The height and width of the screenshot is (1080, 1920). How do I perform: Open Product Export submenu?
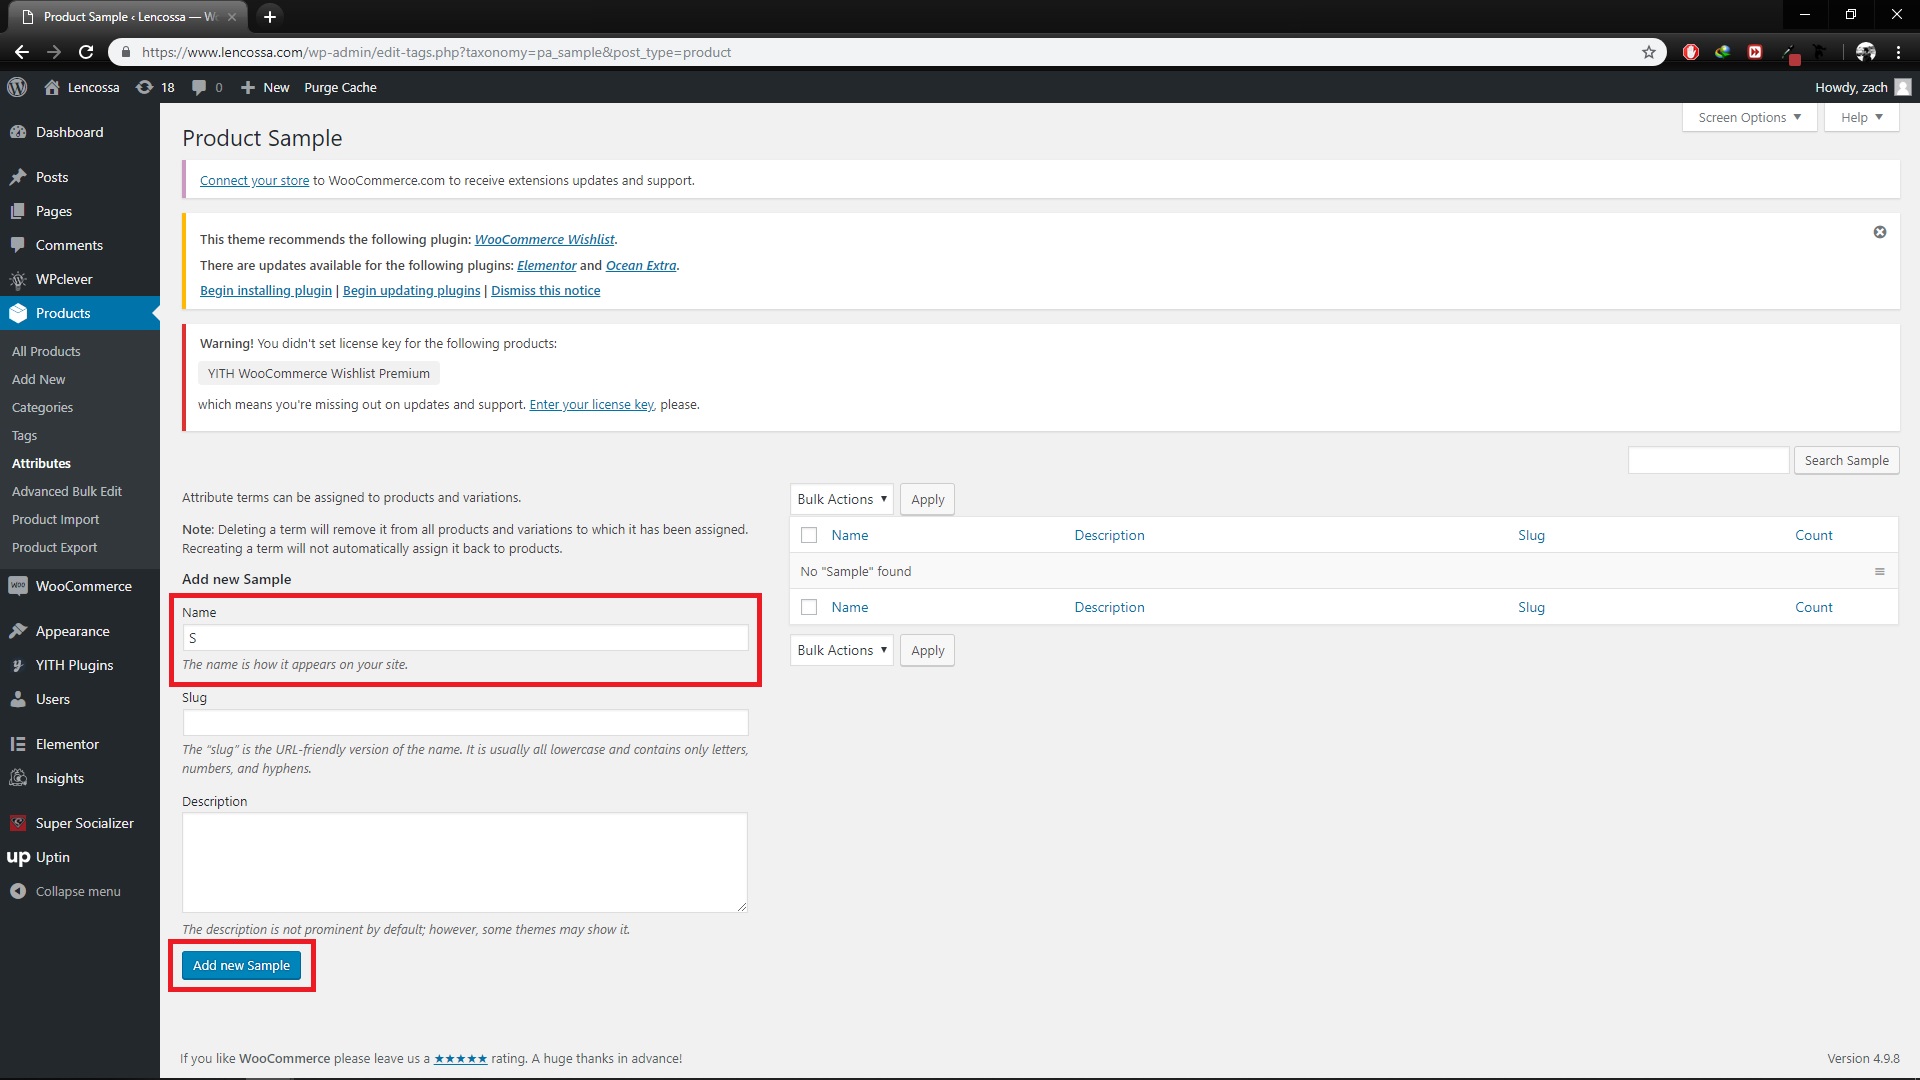(x=55, y=547)
